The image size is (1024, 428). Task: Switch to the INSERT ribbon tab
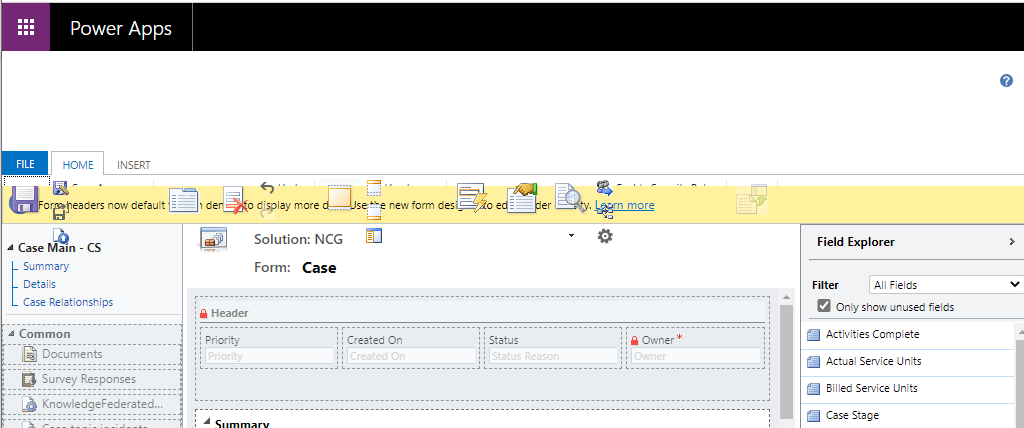[x=133, y=165]
